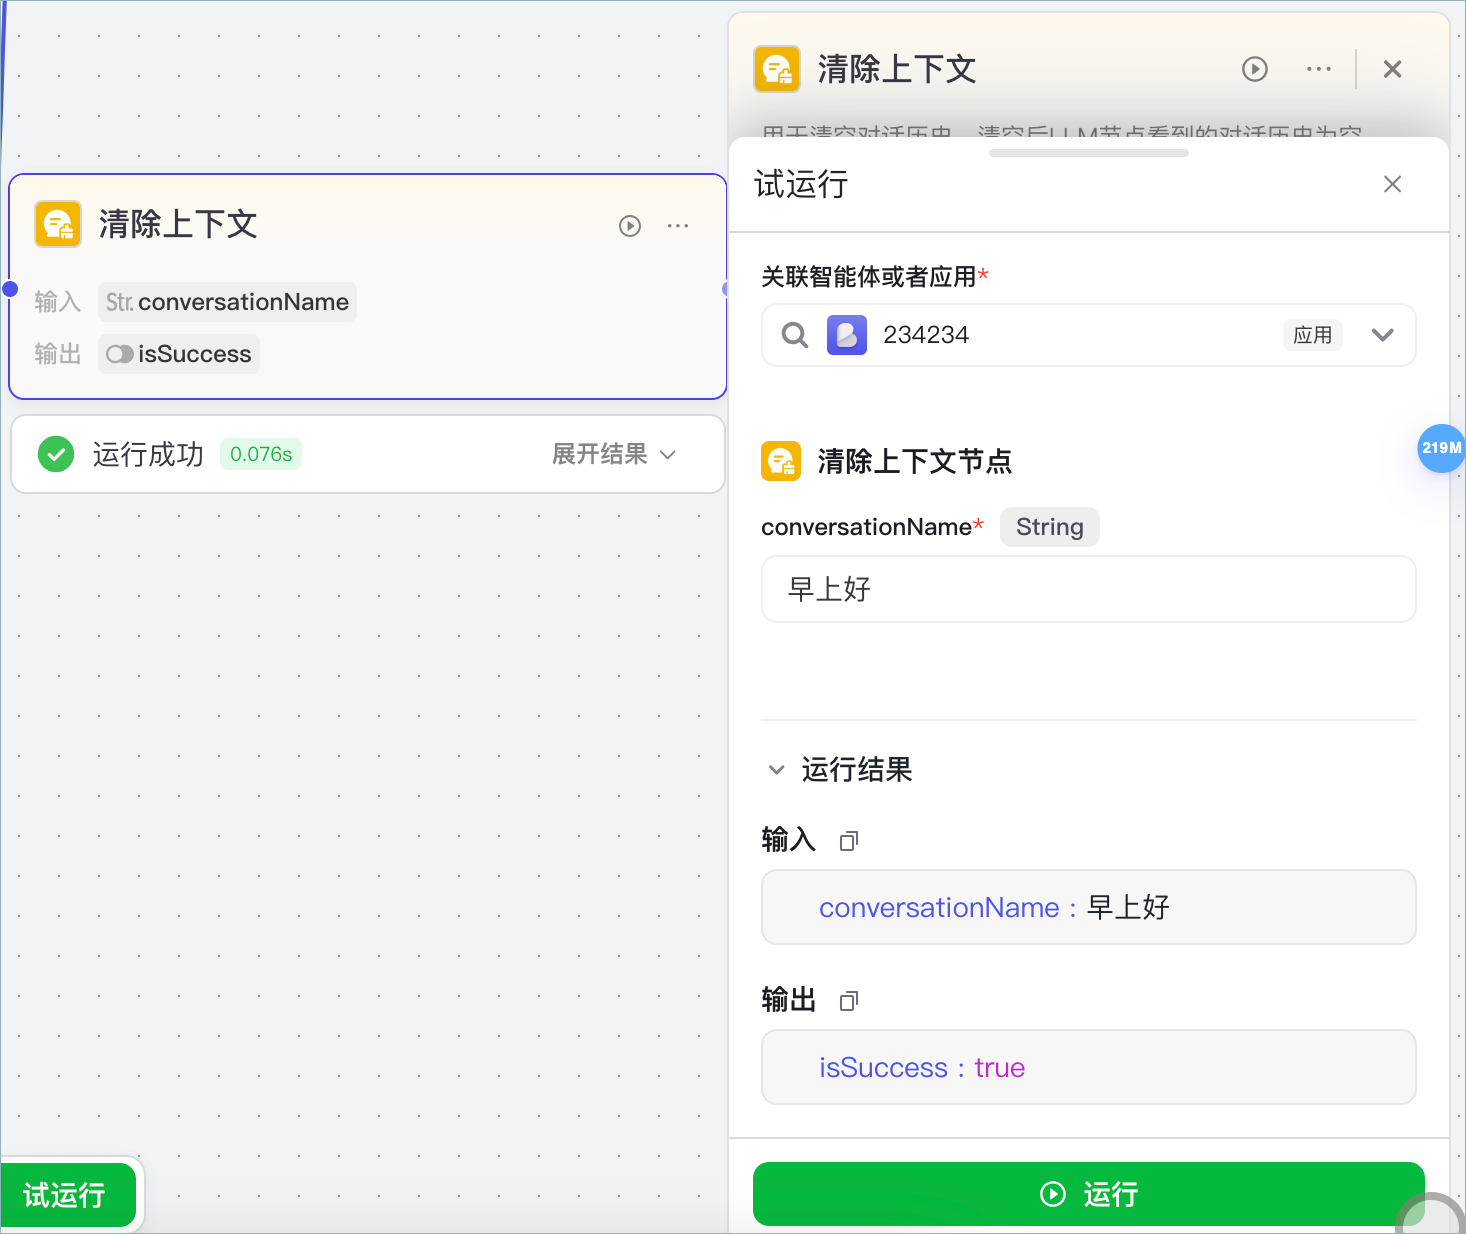The height and width of the screenshot is (1234, 1466).
Task: Click the green 运行 button
Action: [x=1088, y=1194]
